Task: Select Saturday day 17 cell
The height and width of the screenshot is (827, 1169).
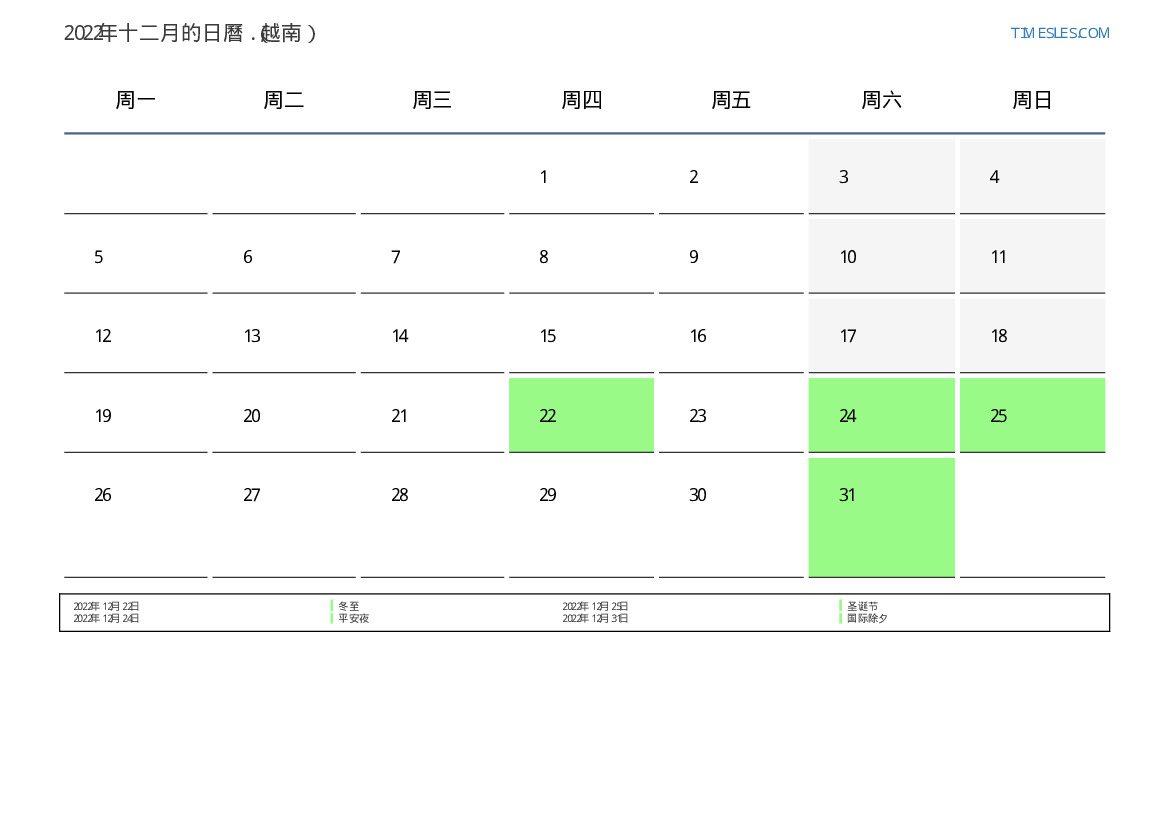Action: point(882,336)
